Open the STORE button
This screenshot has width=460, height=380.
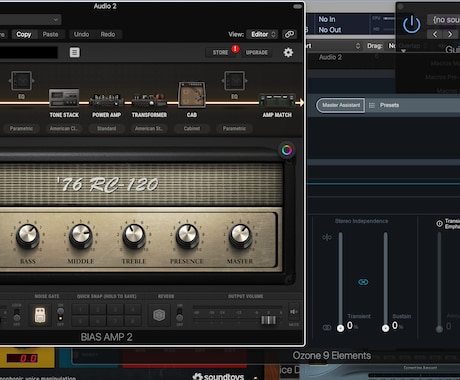[x=220, y=53]
